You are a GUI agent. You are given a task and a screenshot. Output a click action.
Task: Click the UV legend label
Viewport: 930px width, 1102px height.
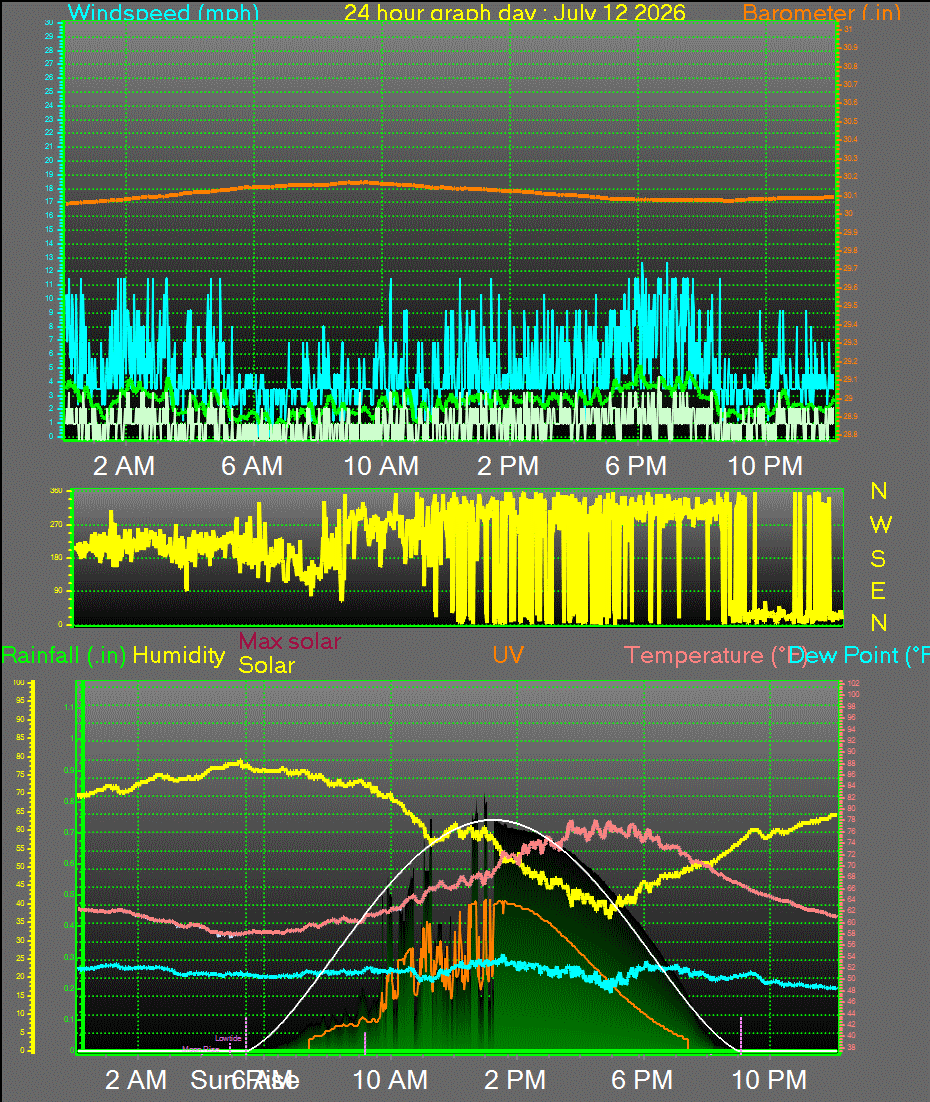pos(508,656)
